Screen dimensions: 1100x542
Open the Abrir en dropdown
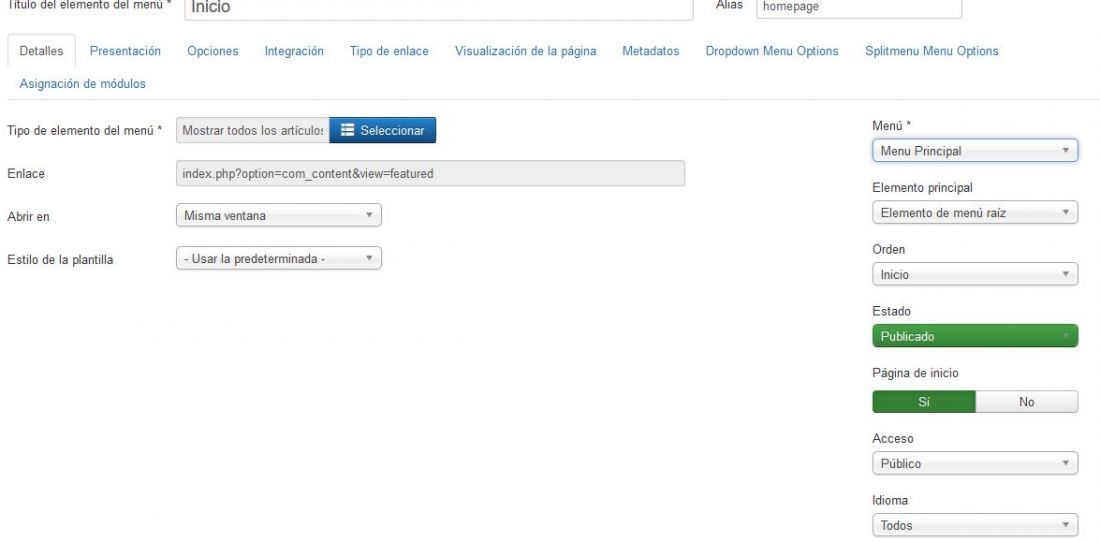click(x=279, y=216)
